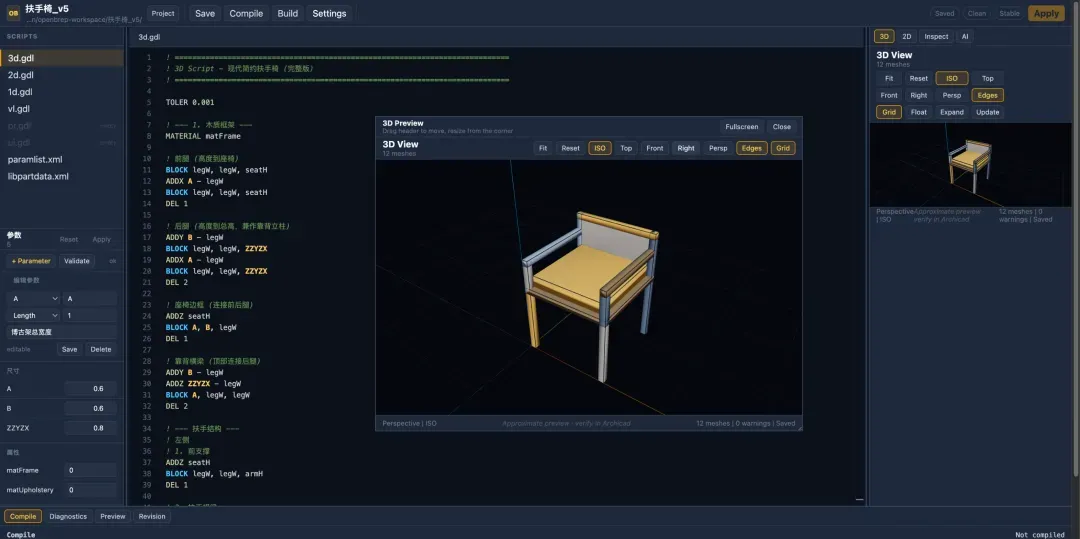Open the AI tab

point(965,36)
